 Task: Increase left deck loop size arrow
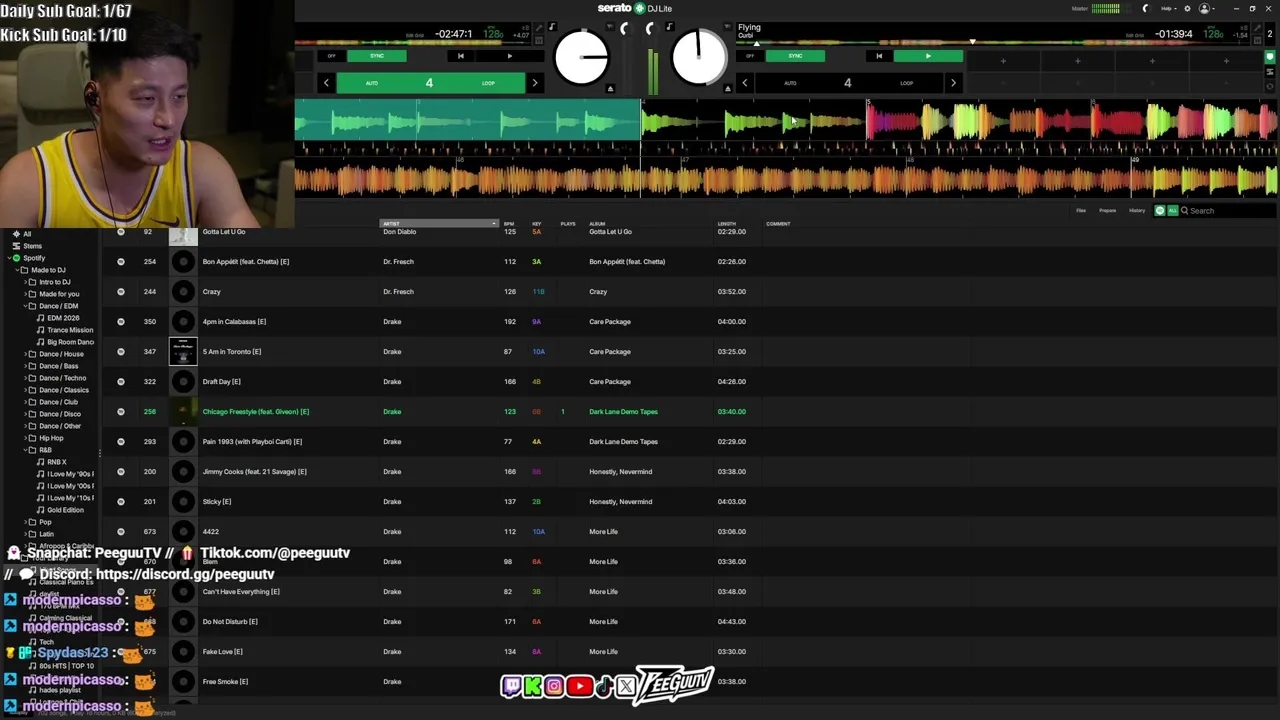pyautogui.click(x=534, y=83)
